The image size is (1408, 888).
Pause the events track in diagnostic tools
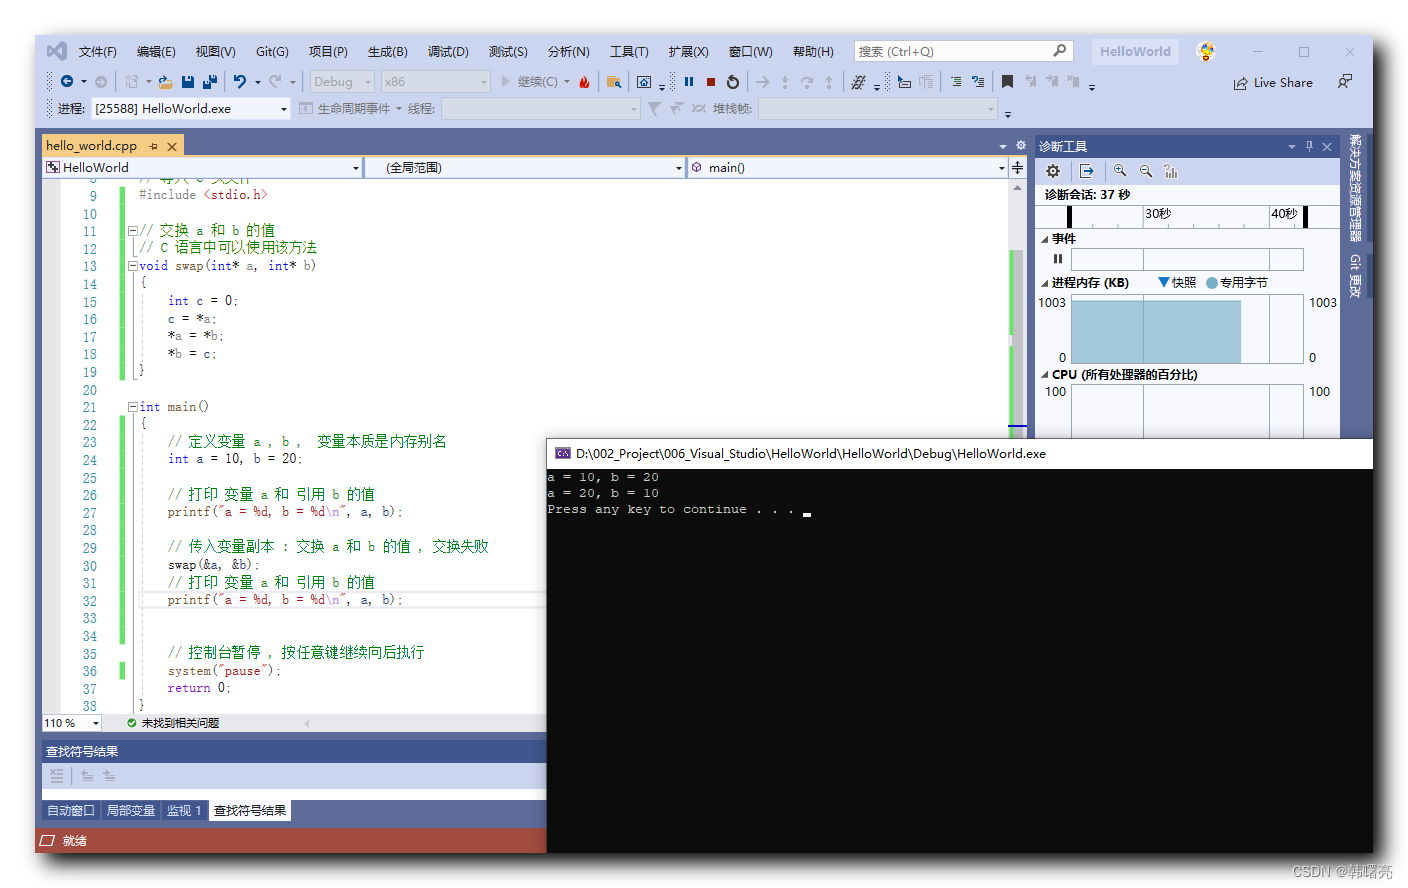click(x=1058, y=259)
